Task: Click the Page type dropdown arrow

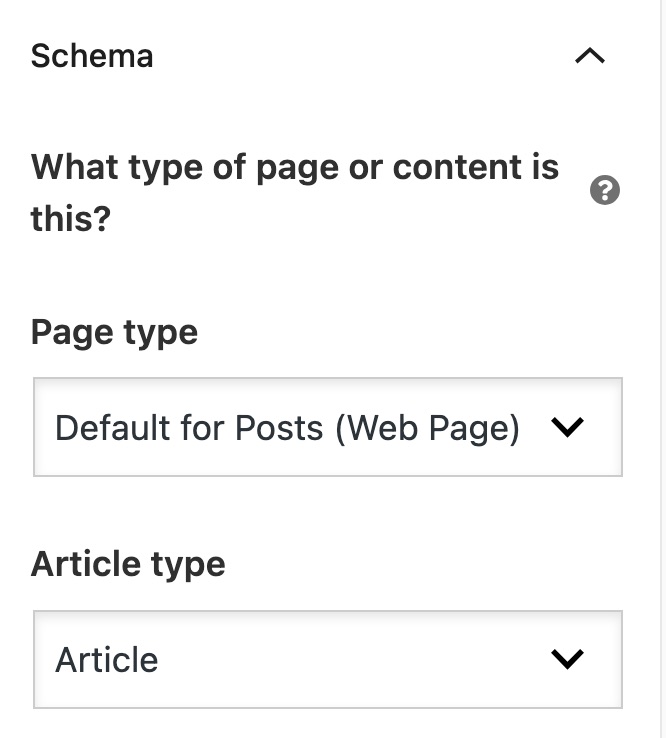Action: pos(567,427)
